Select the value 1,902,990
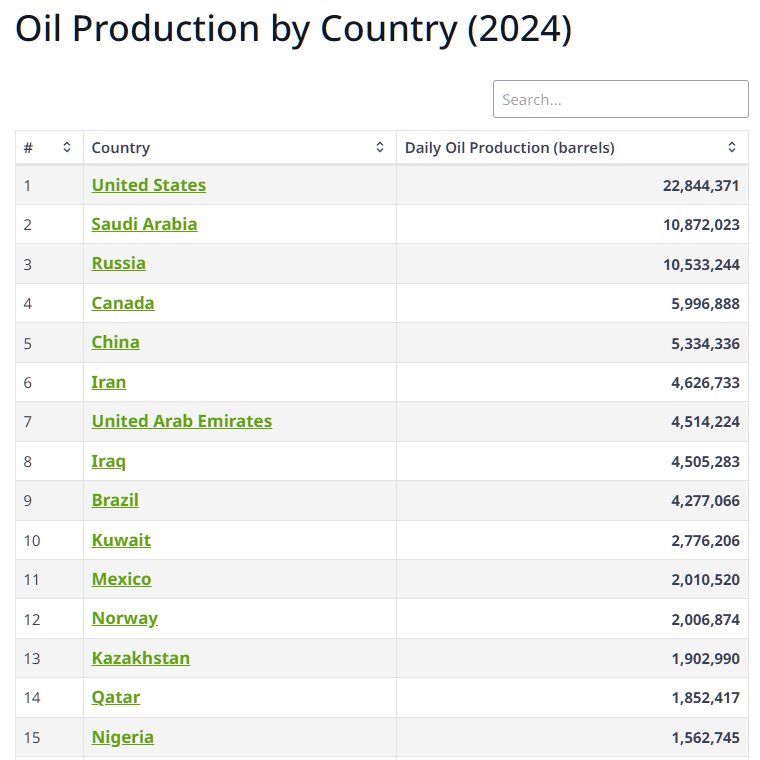760x760 pixels. click(x=705, y=659)
